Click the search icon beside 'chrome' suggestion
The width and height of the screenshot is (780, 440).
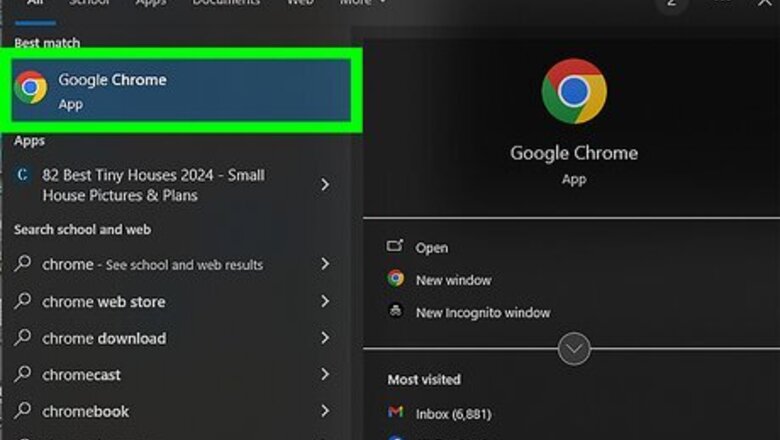23,264
